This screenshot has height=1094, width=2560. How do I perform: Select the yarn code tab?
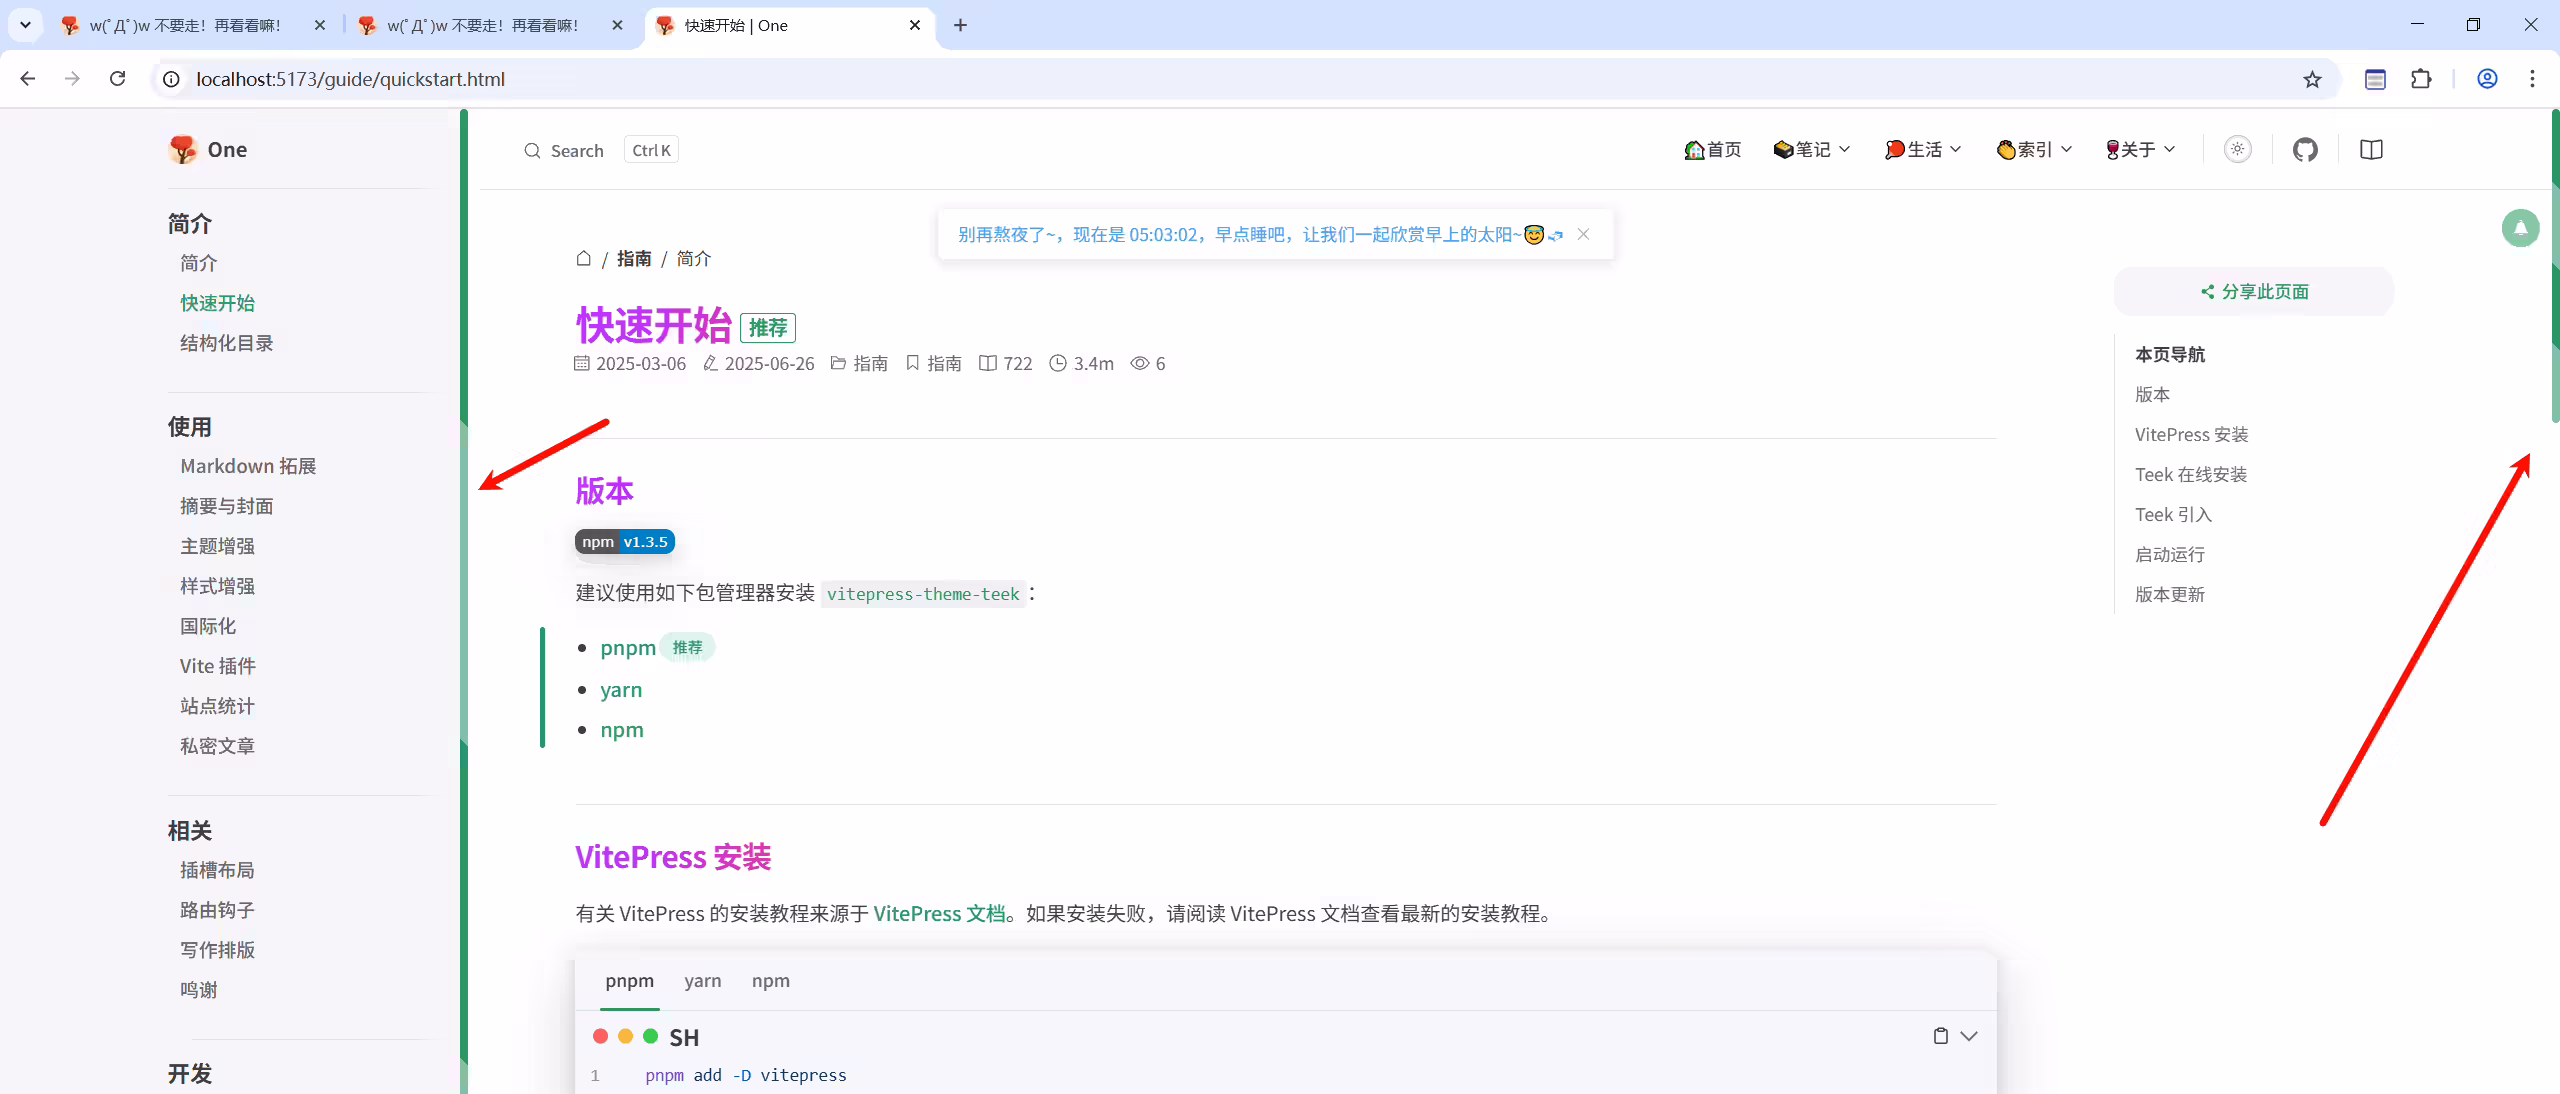702,981
